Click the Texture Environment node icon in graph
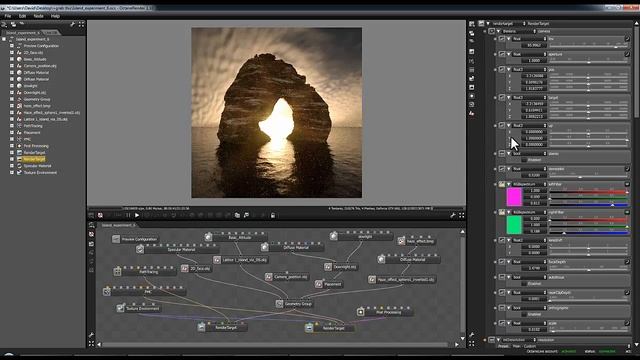This screenshot has height=360, width=640. coord(120,308)
